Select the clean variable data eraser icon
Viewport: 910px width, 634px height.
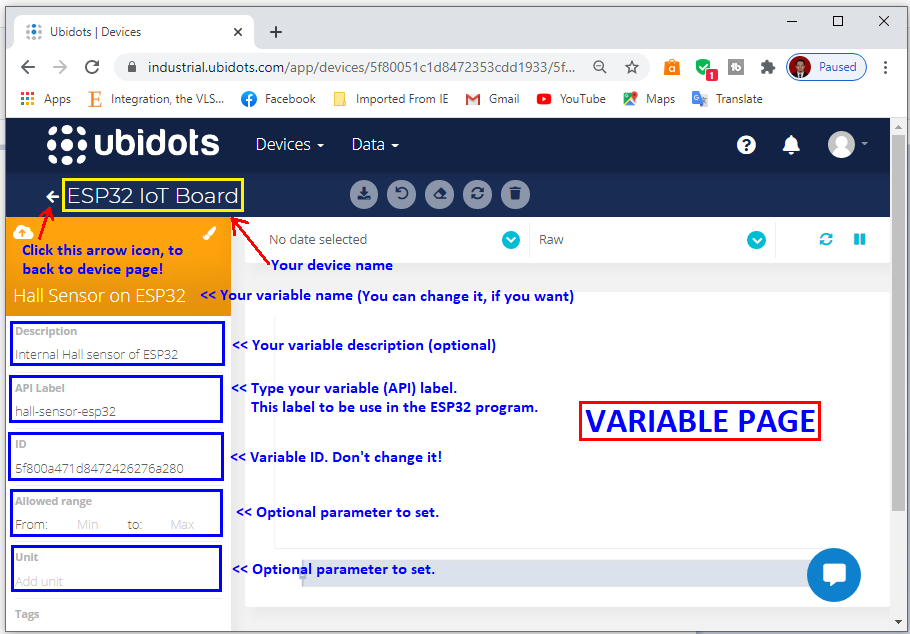[439, 194]
